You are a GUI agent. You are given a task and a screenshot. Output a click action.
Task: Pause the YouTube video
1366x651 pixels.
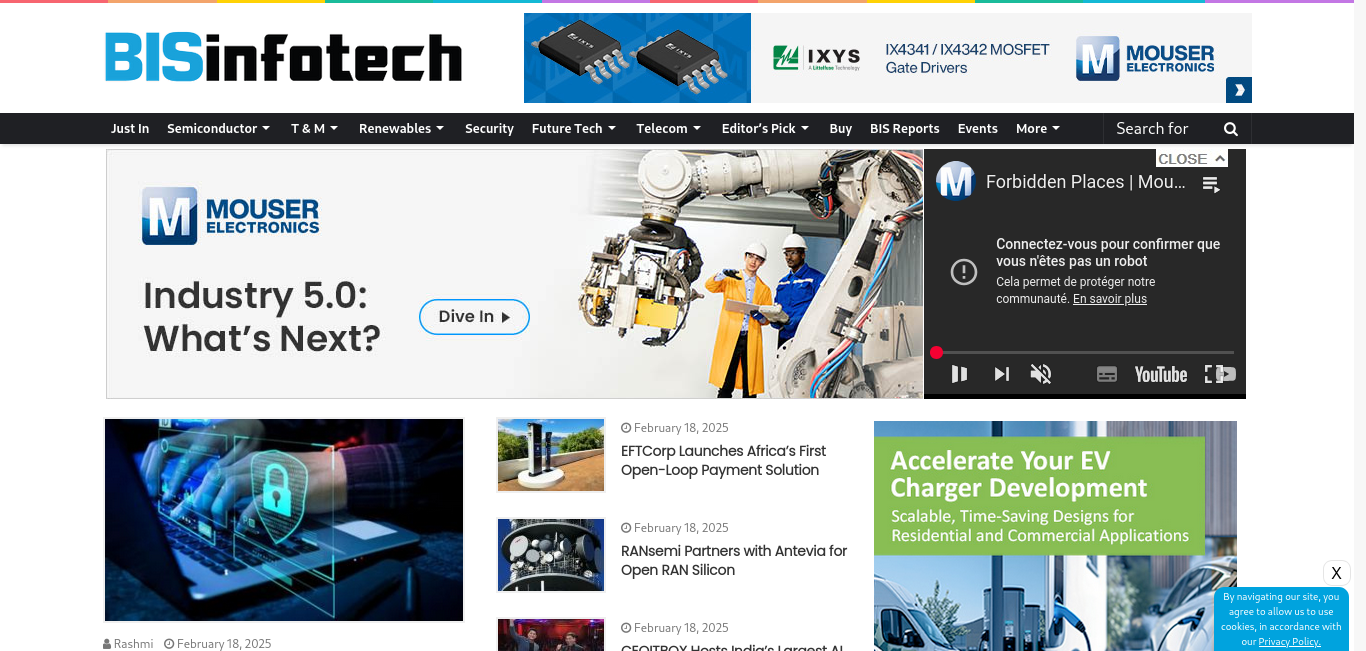click(x=959, y=374)
